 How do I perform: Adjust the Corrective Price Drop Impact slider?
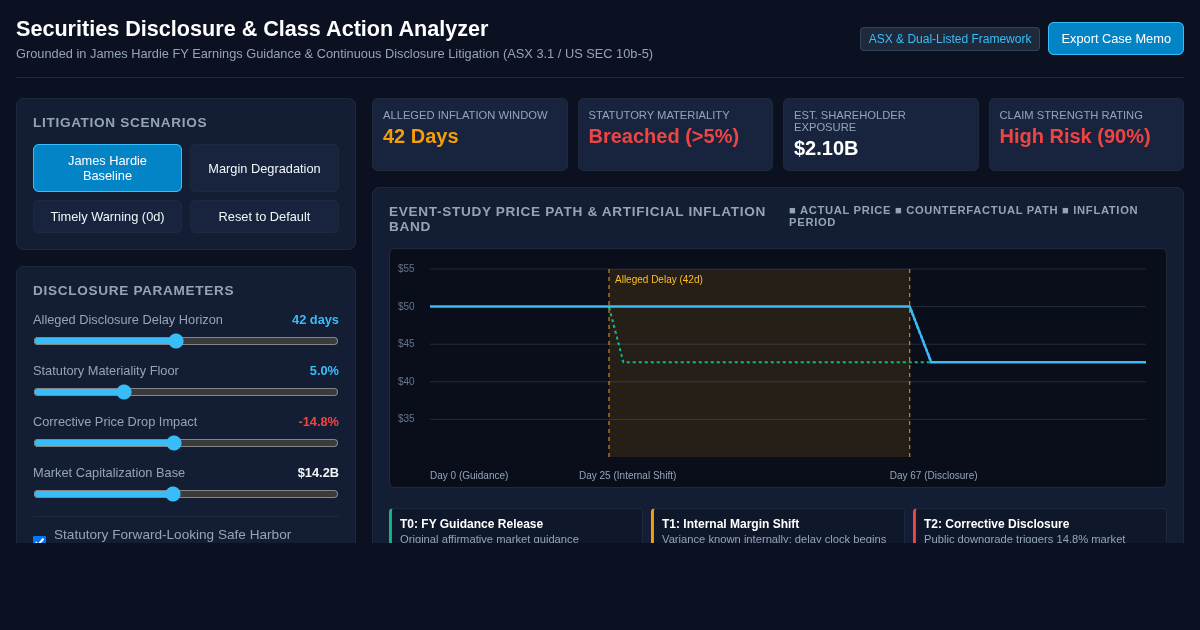pyautogui.click(x=186, y=443)
